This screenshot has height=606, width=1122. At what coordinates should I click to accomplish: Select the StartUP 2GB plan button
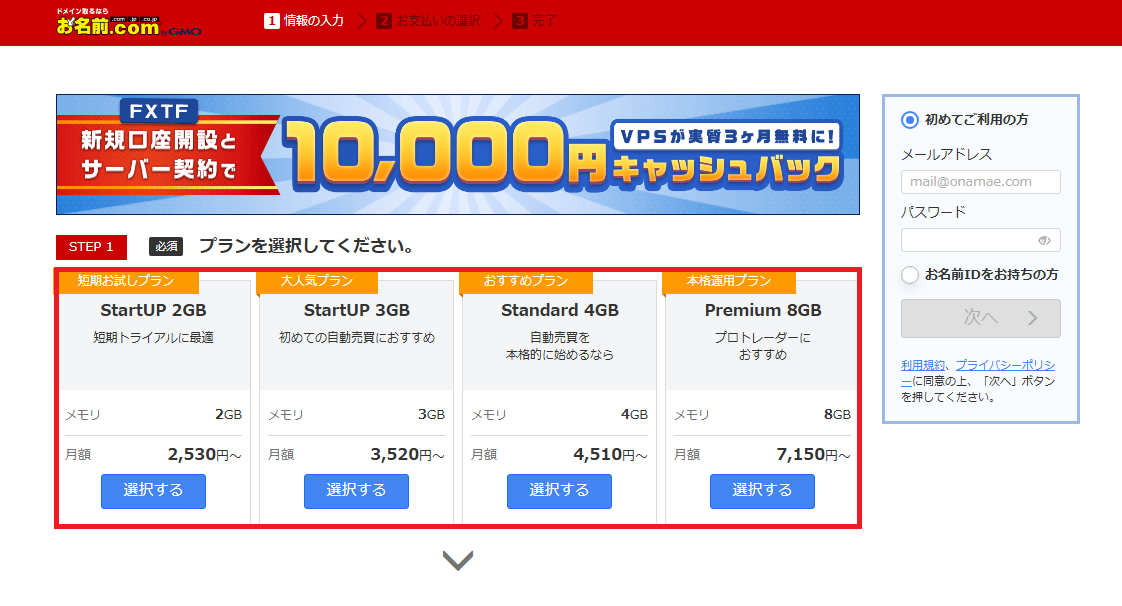tap(153, 491)
